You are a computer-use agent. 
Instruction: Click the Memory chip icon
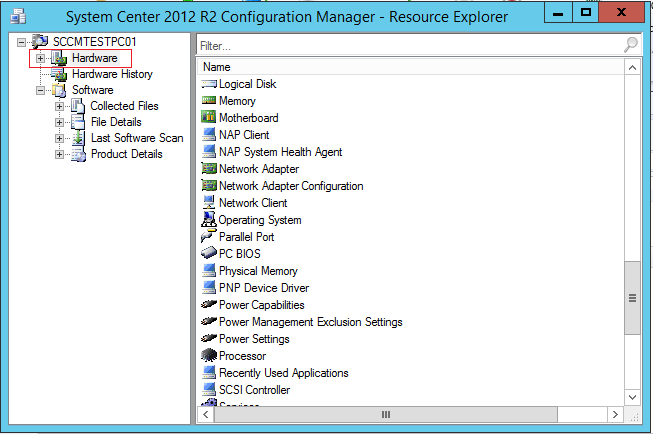(x=209, y=100)
